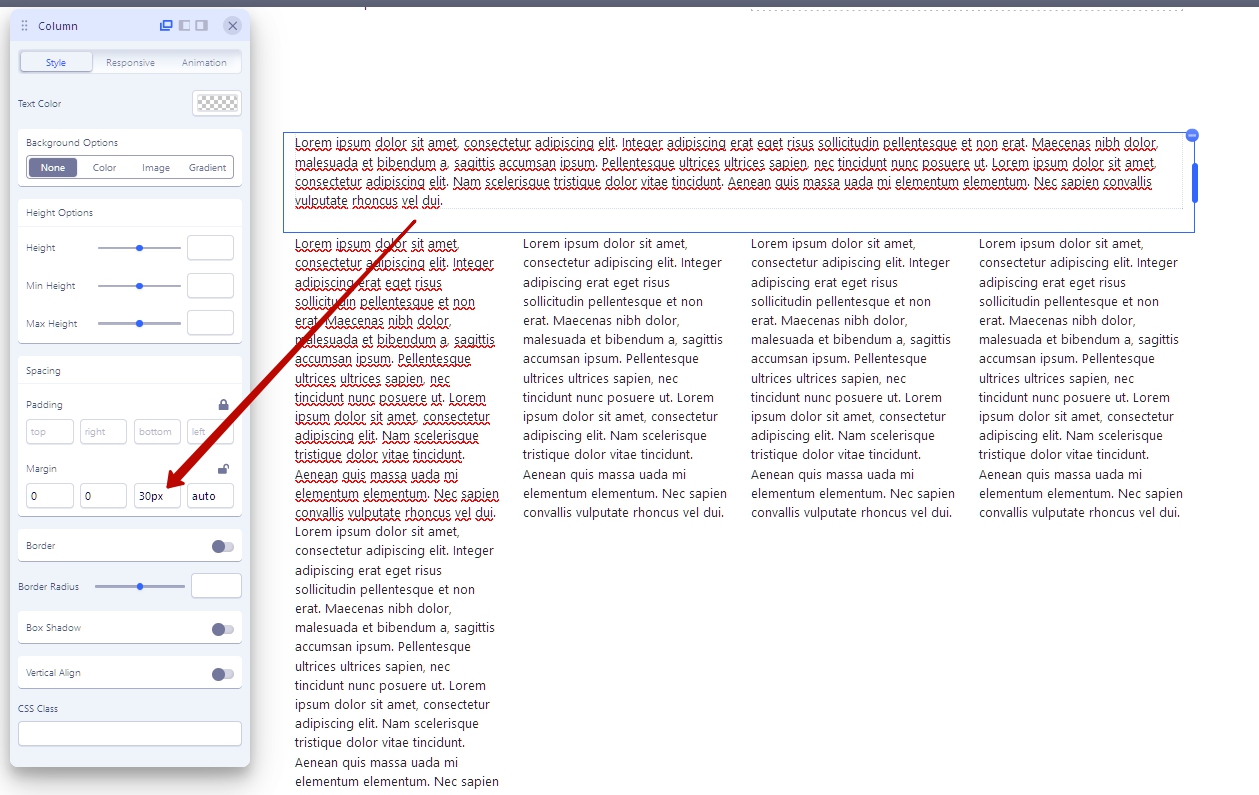1259x795 pixels.
Task: Select the Color background option
Action: click(104, 168)
